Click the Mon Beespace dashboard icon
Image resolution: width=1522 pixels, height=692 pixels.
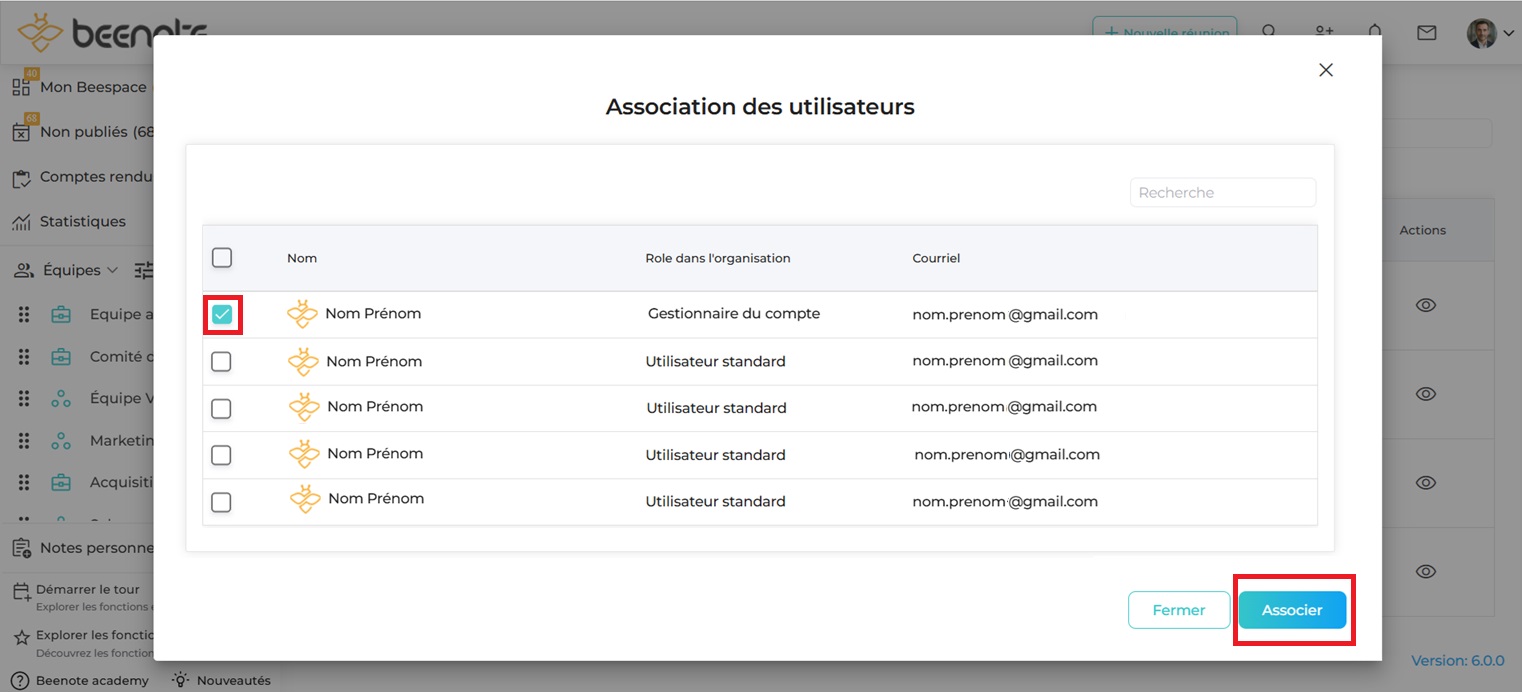coord(21,87)
